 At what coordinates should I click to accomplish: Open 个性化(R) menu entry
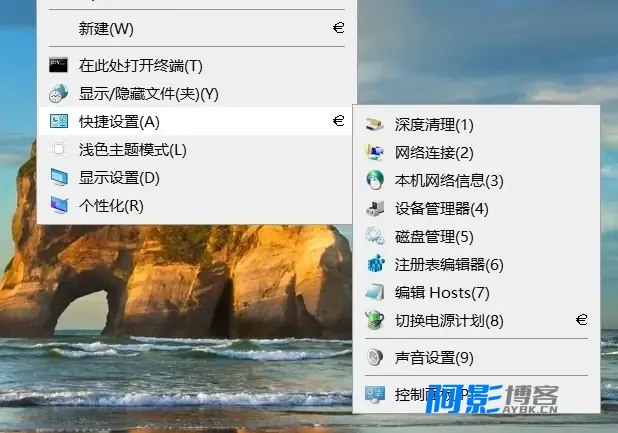coord(194,206)
